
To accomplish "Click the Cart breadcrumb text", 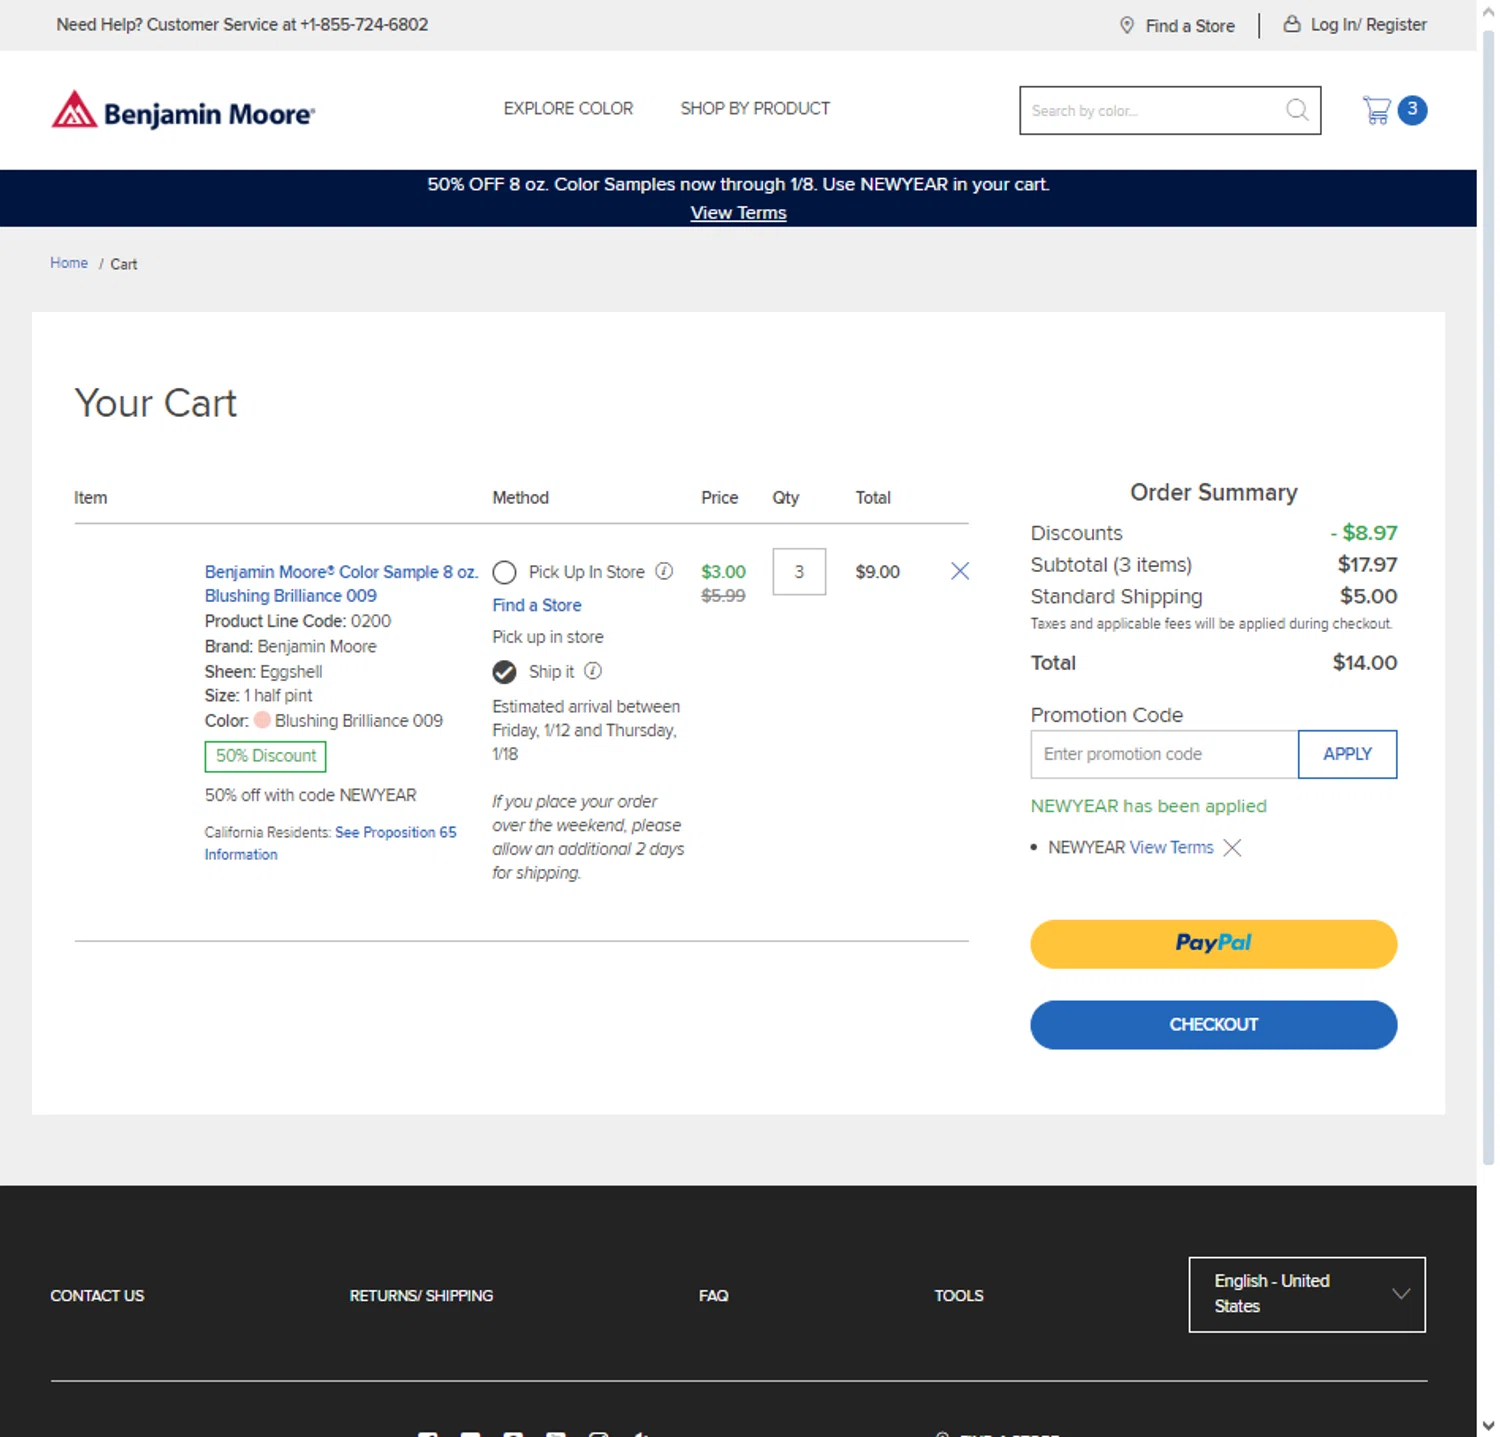I will 123,264.
